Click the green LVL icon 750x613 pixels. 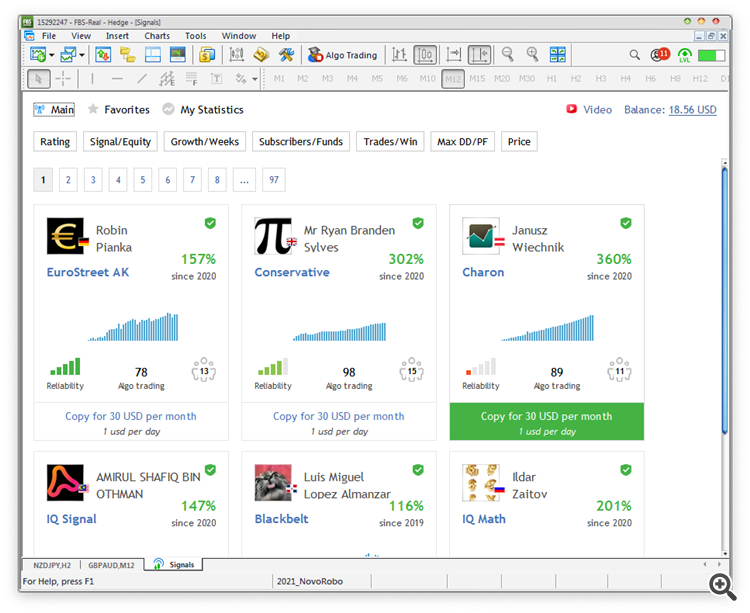coord(684,55)
